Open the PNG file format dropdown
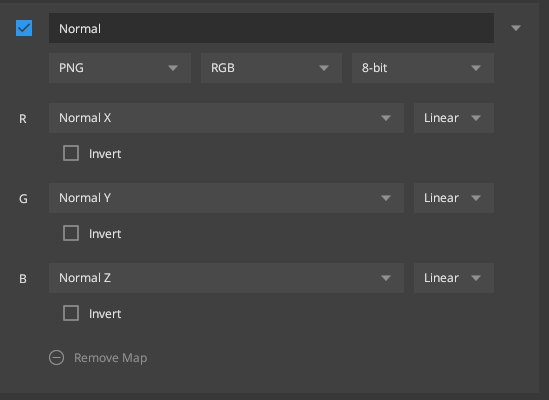The width and height of the screenshot is (549, 400). pyautogui.click(x=120, y=68)
